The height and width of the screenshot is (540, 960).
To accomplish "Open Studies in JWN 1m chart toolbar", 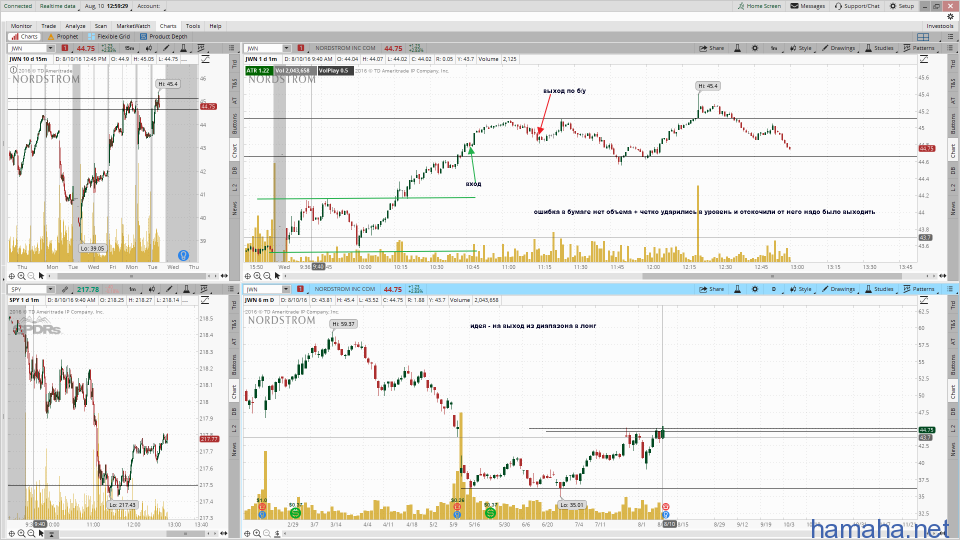I will point(879,48).
